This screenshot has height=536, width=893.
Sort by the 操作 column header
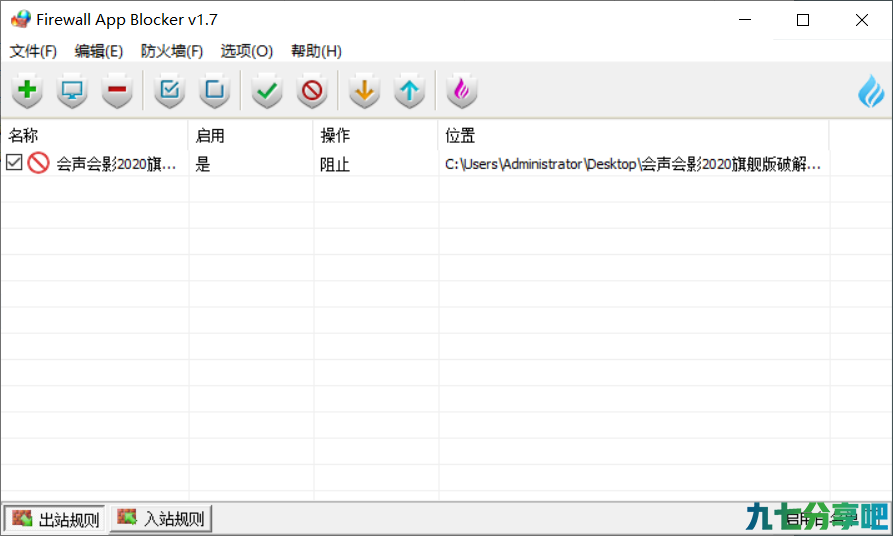click(x=376, y=136)
